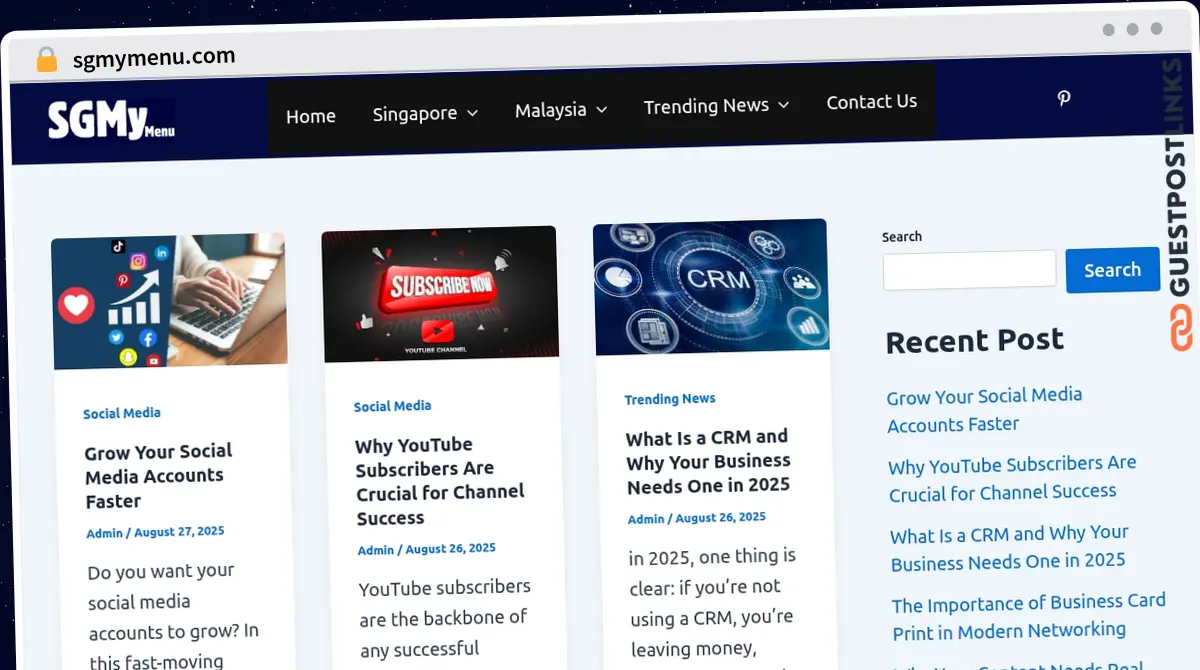Screen dimensions: 1200x670
Task: Open Social Media category above Why YouTube Subscribers
Action: coord(393,406)
